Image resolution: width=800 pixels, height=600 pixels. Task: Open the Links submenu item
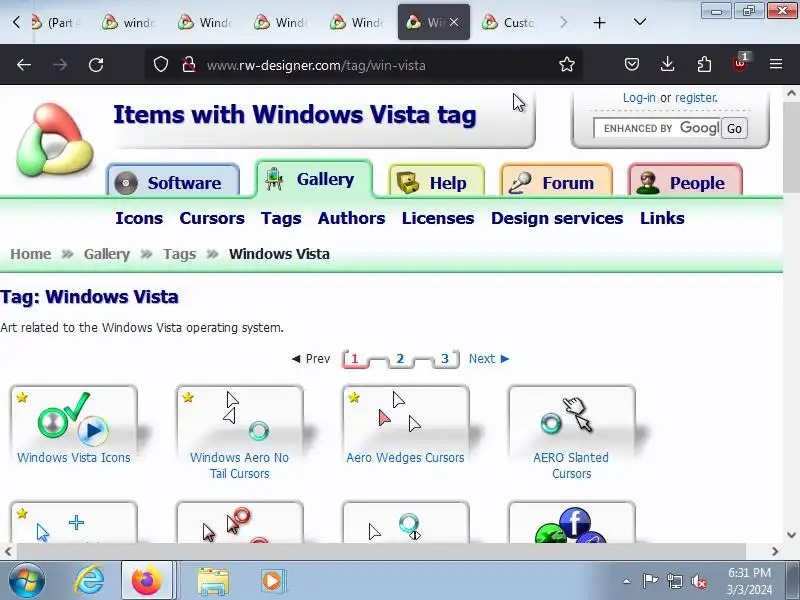pos(662,218)
